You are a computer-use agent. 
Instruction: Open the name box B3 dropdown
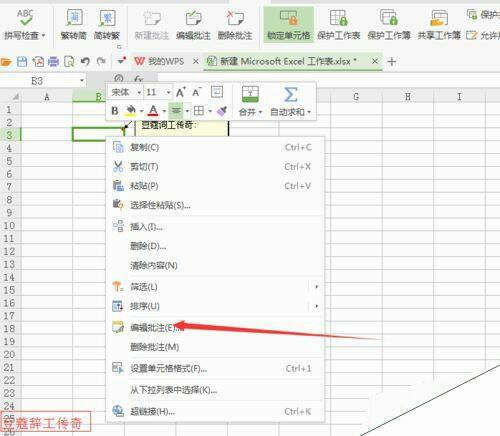pos(82,81)
